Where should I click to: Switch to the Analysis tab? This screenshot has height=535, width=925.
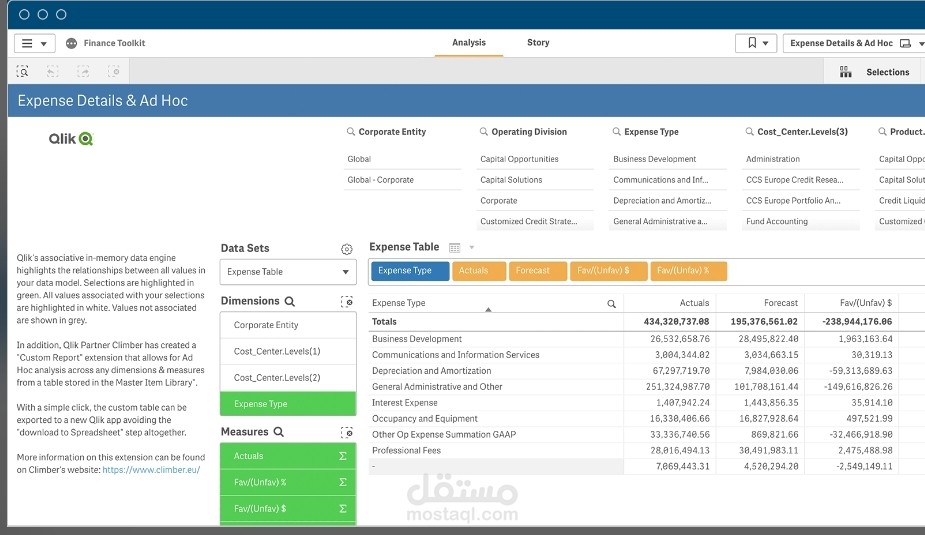pyautogui.click(x=469, y=42)
